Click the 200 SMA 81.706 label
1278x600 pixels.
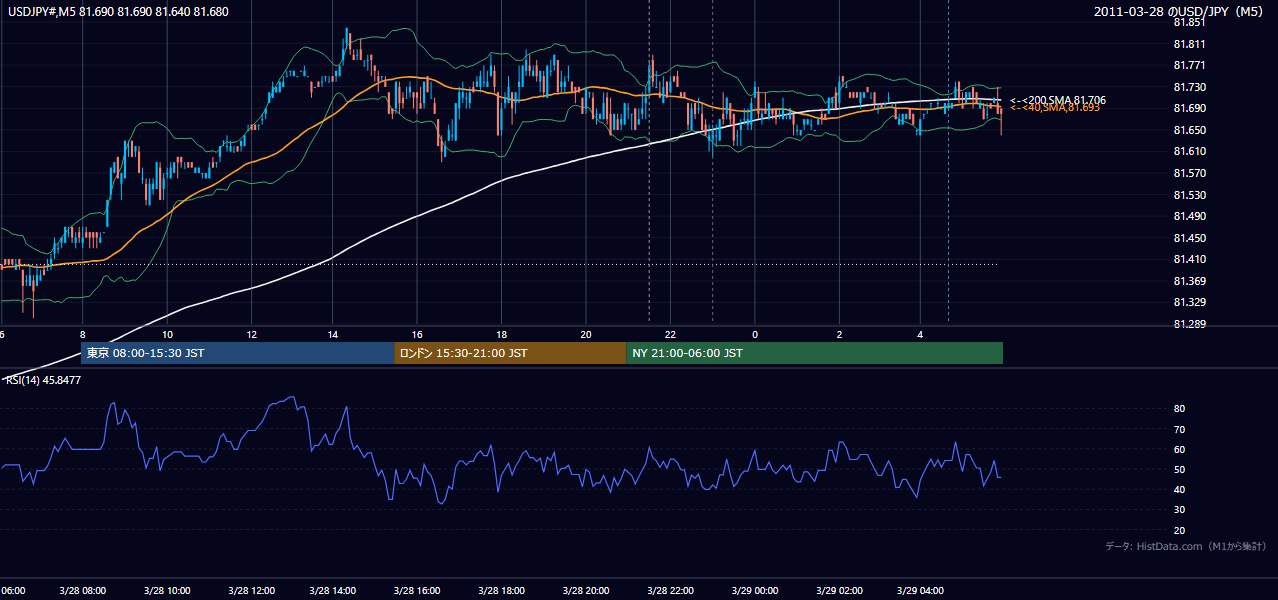1057,100
